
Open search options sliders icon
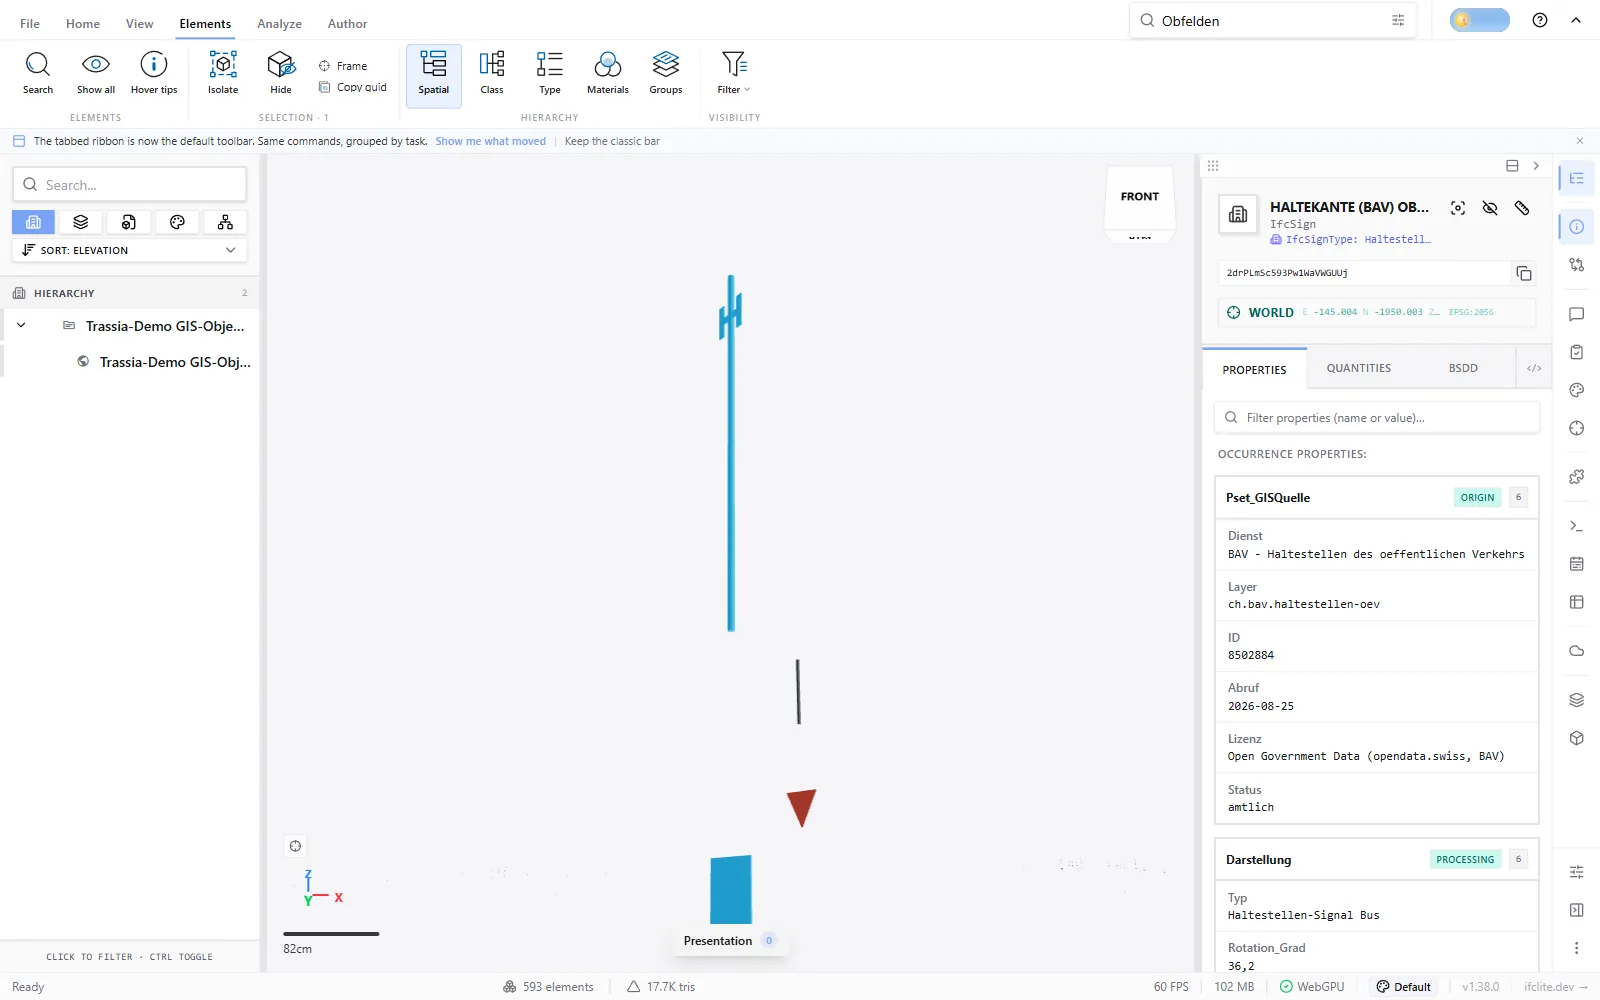pyautogui.click(x=1398, y=20)
